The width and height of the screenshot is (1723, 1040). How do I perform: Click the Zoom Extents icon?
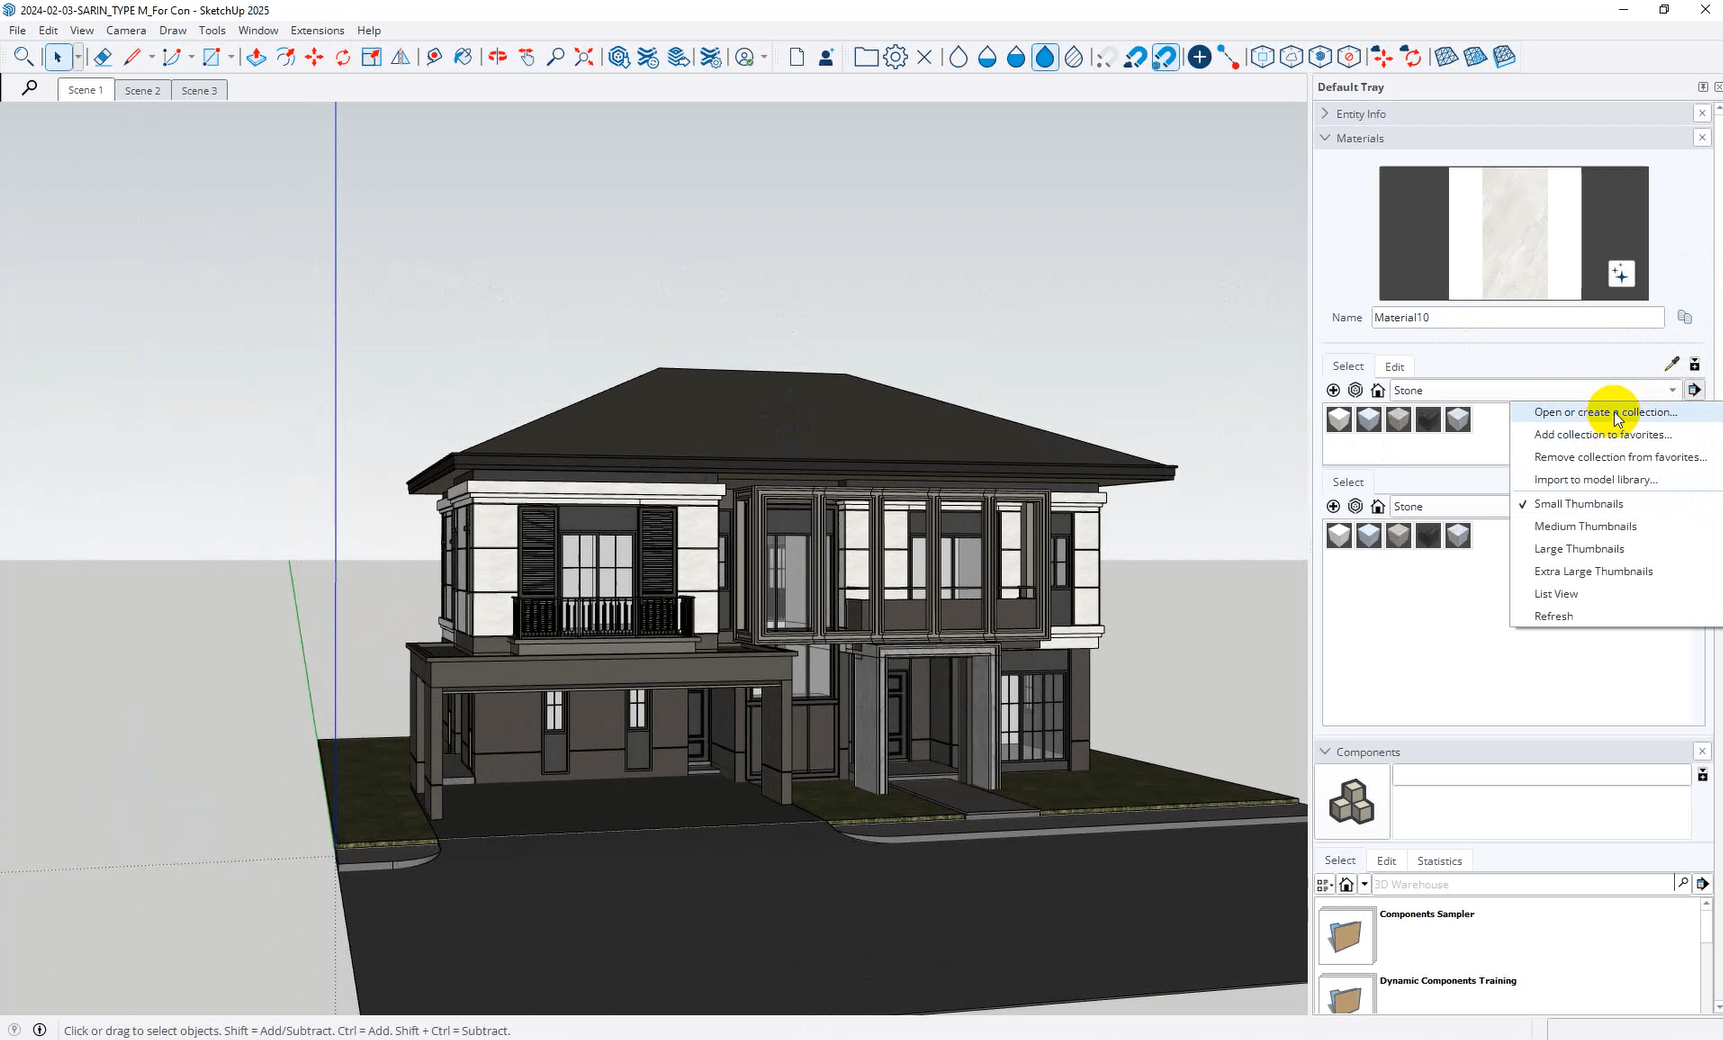[x=584, y=57]
